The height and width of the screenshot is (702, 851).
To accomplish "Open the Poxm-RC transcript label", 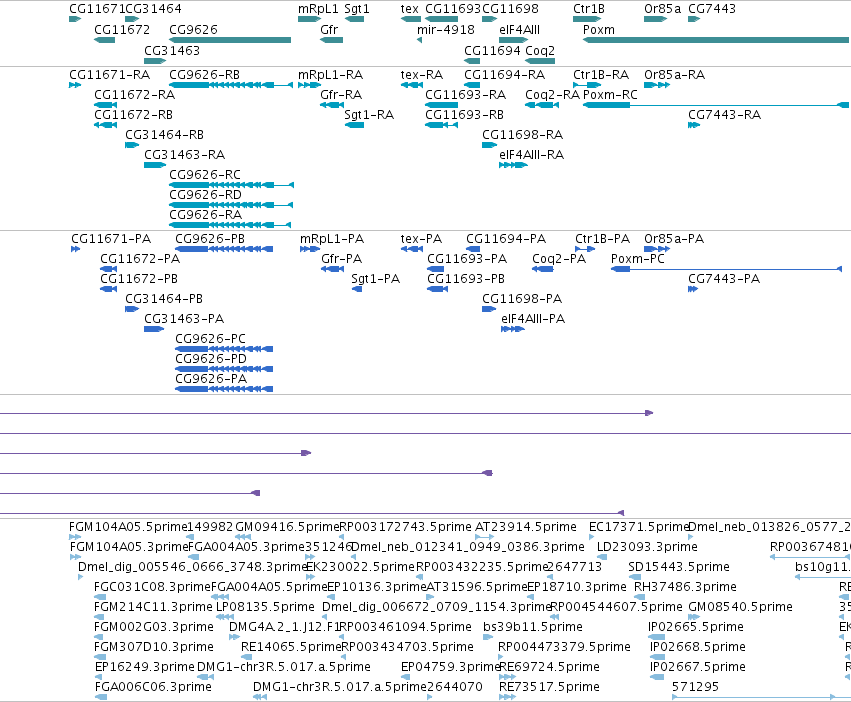I will pyautogui.click(x=610, y=94).
